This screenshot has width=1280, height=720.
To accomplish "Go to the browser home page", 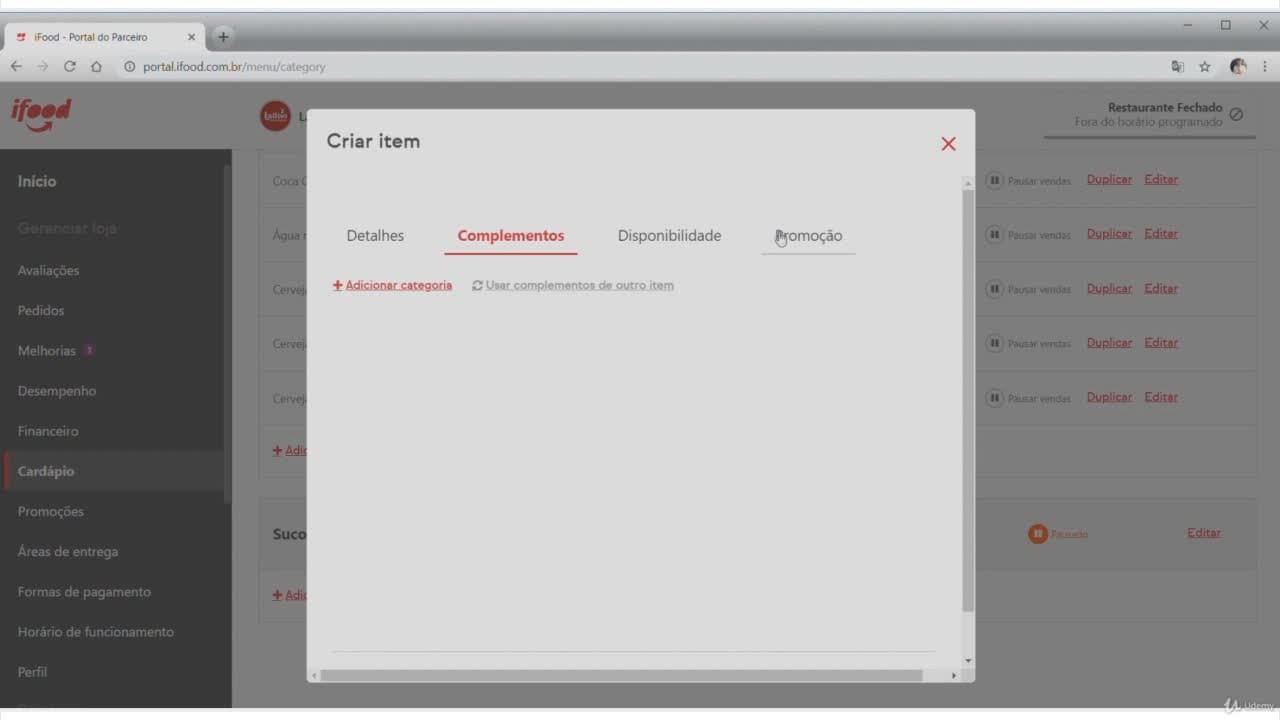I will click(x=96, y=67).
